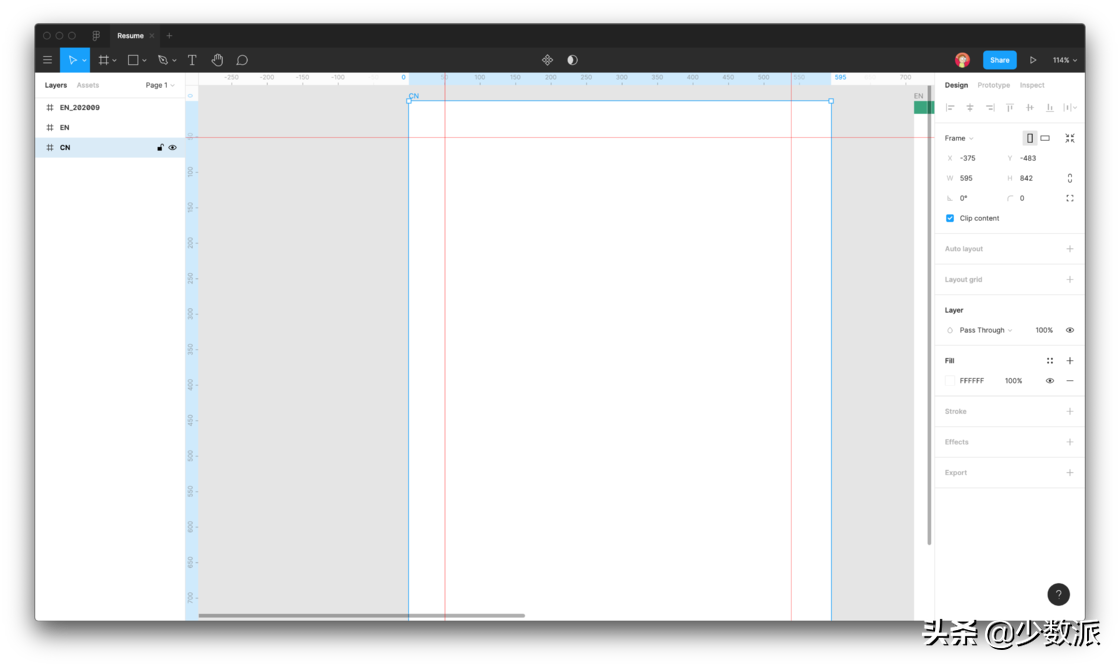This screenshot has width=1120, height=667.
Task: Click Align right icon
Action: pos(990,108)
